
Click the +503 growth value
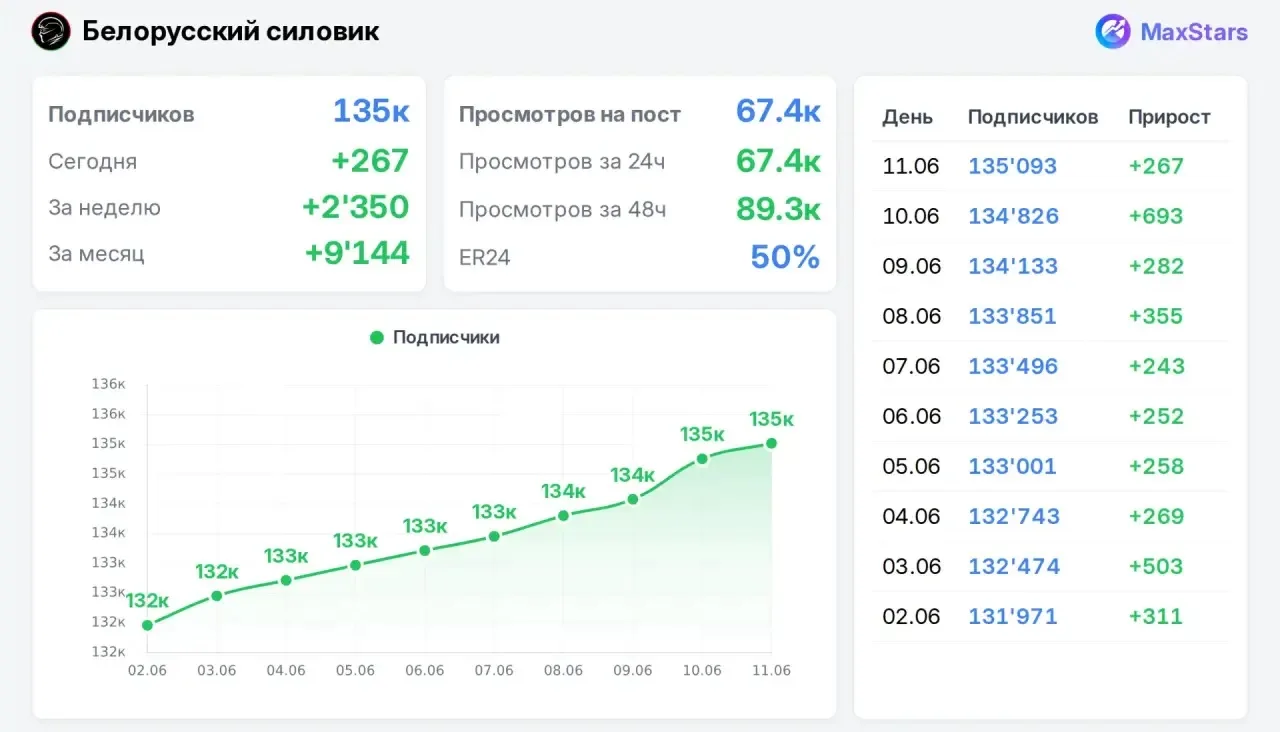point(1156,566)
